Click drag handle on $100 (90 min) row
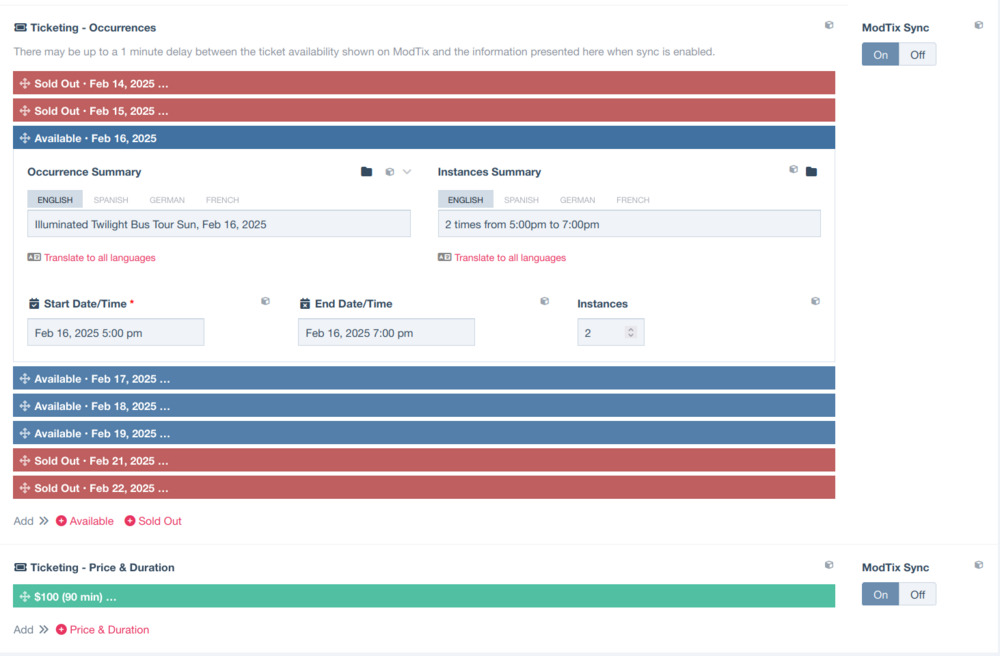This screenshot has height=656, width=1000. (25, 597)
